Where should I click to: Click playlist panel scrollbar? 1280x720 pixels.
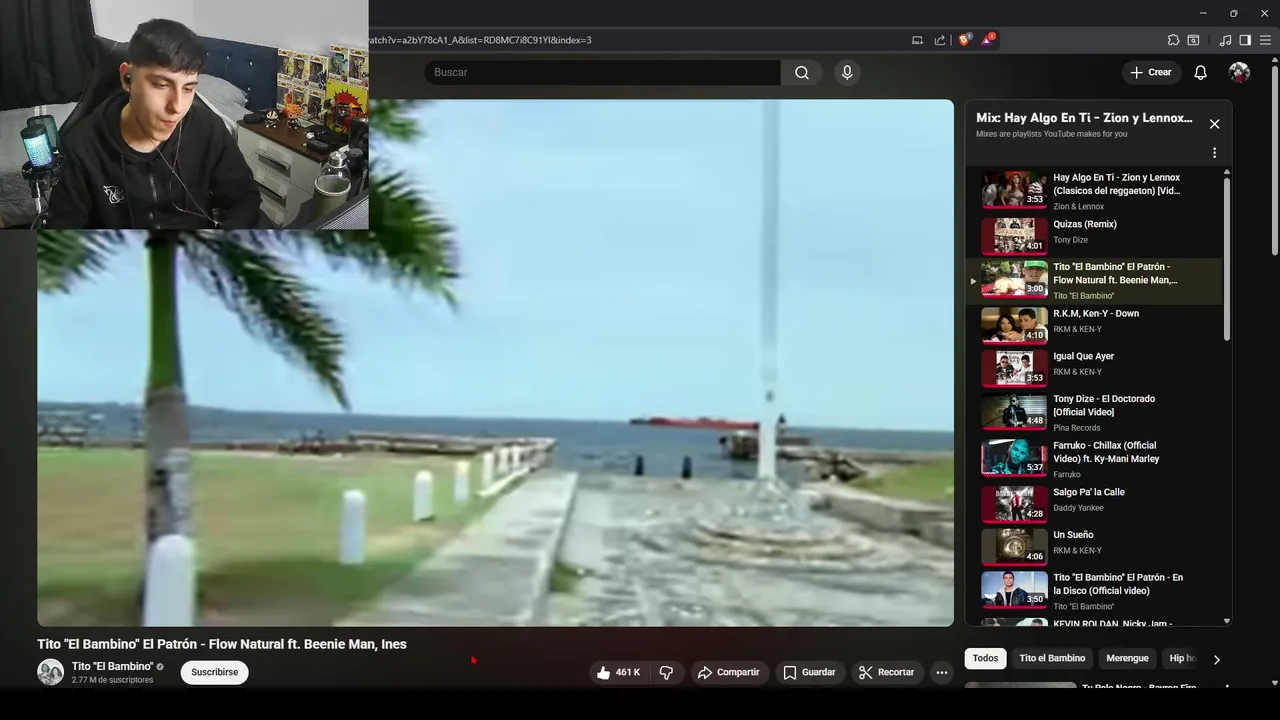point(1227,260)
